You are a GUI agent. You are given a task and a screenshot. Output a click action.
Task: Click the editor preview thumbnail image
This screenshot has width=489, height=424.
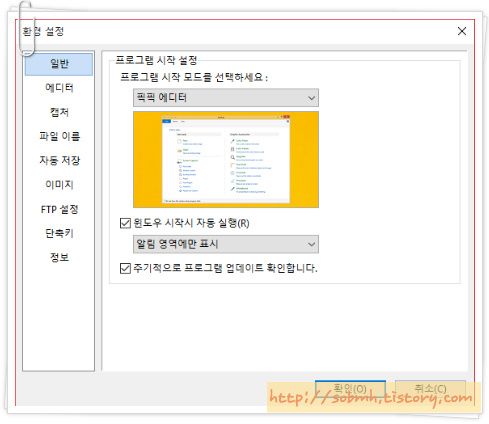pyautogui.click(x=226, y=159)
